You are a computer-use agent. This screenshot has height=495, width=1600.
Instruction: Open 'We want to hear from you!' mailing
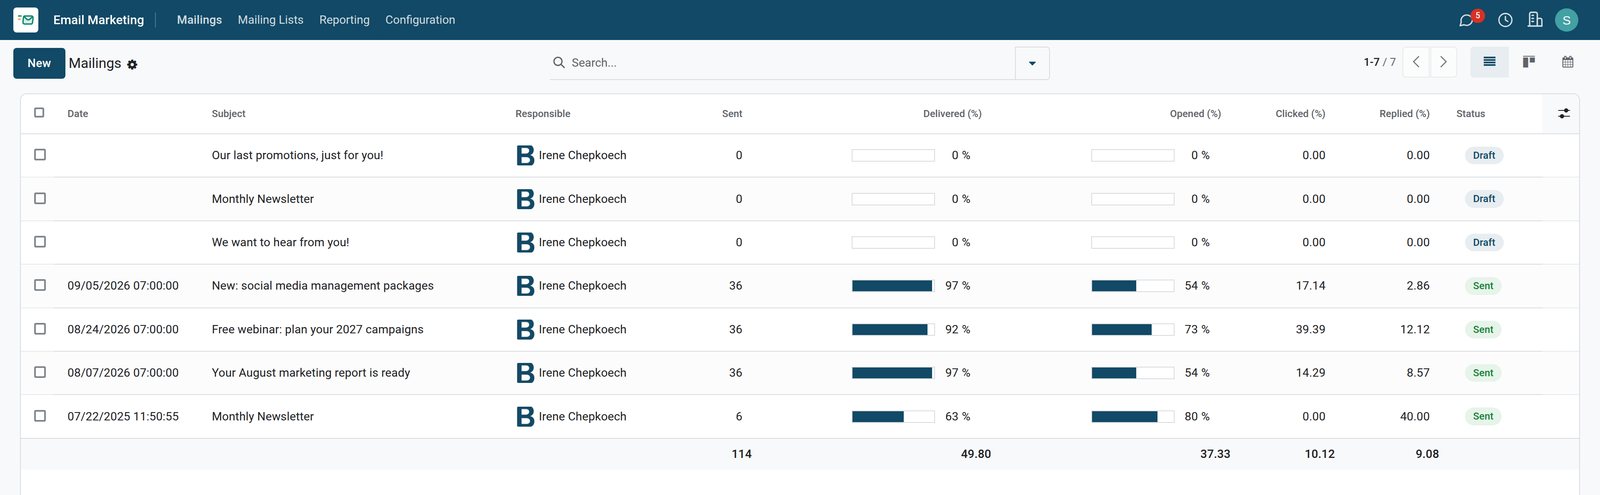280,242
